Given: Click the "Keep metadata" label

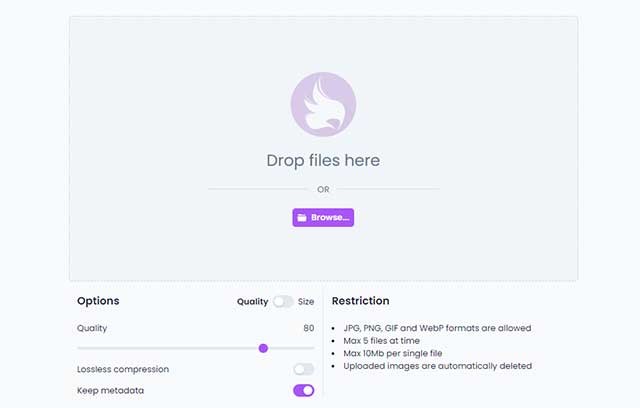Looking at the screenshot, I should 110,390.
